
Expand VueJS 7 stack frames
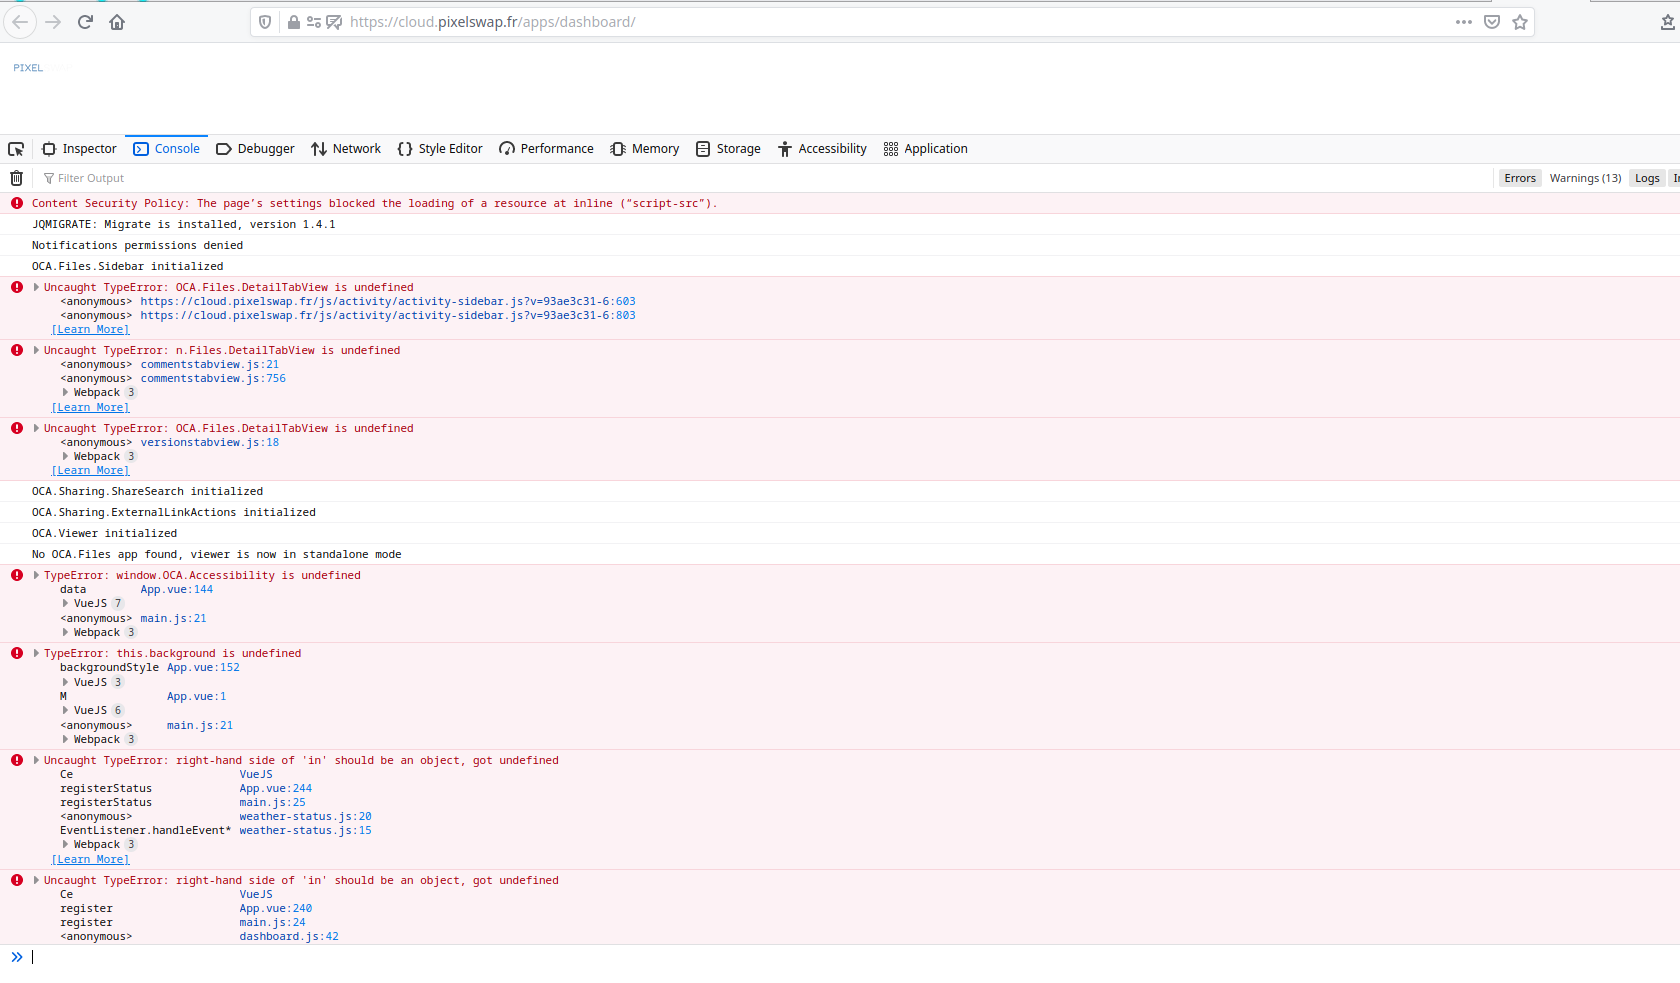click(66, 603)
